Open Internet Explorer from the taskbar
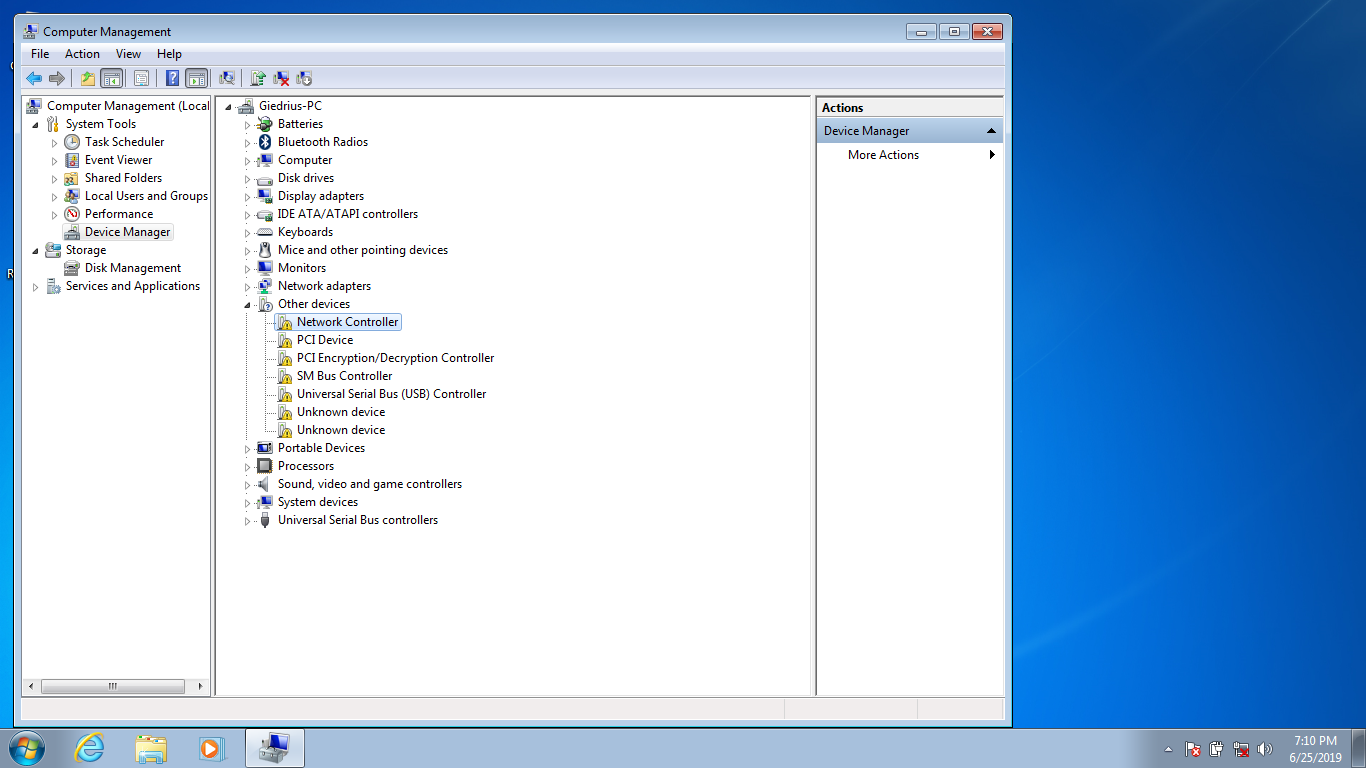This screenshot has width=1366, height=768. [90, 748]
